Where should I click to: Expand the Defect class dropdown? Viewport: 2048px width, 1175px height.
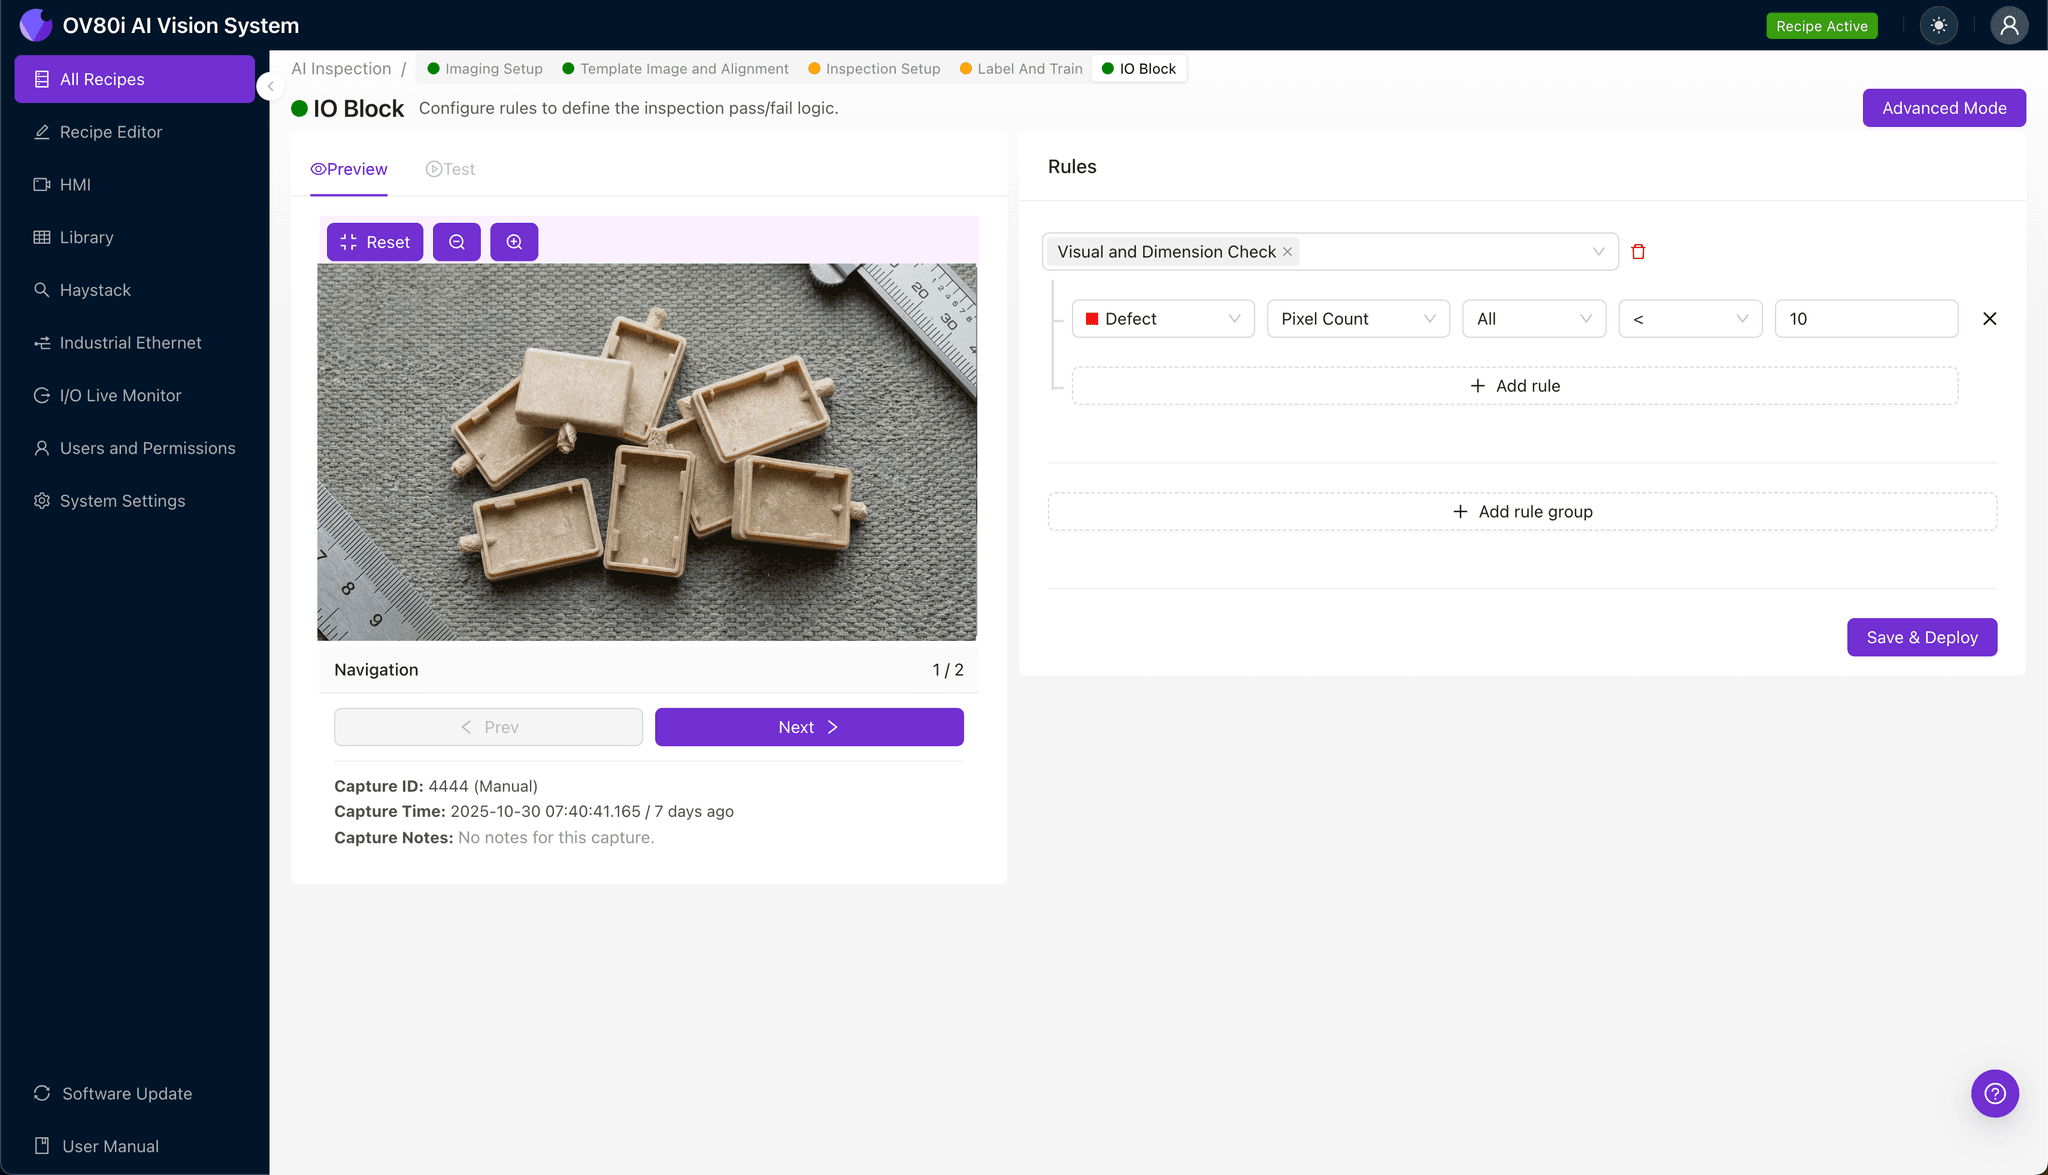coord(1163,319)
